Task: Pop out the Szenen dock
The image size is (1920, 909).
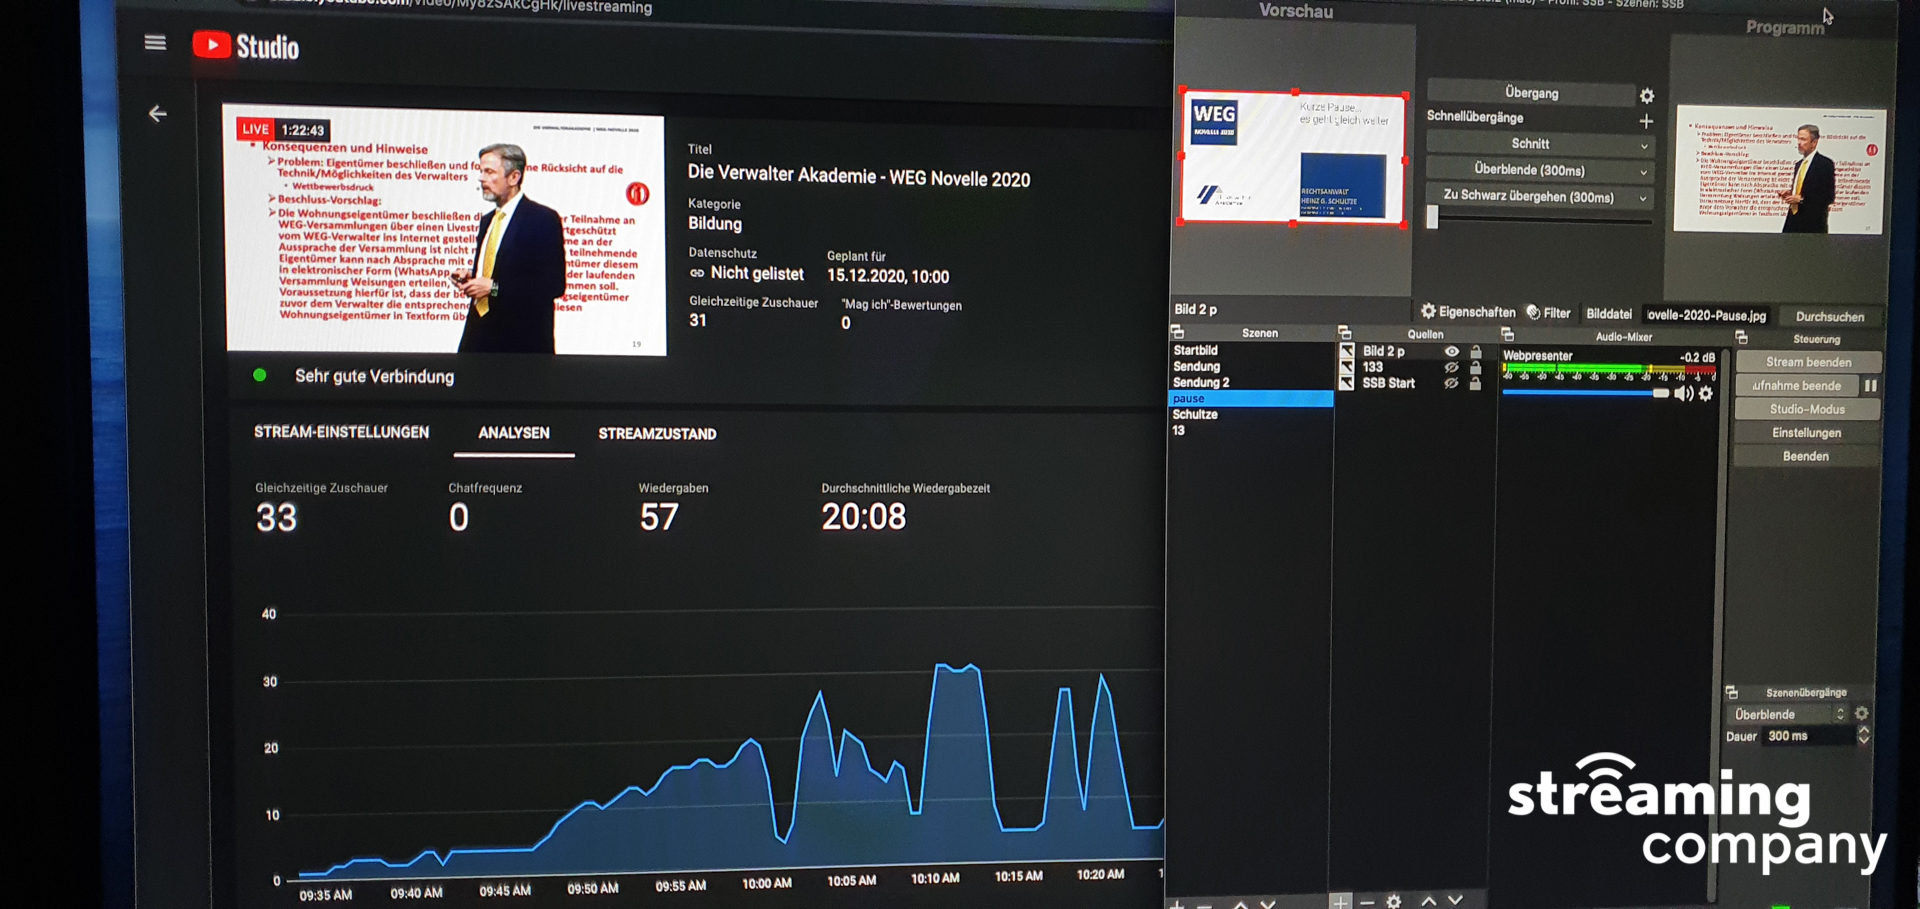Action: tap(1177, 332)
